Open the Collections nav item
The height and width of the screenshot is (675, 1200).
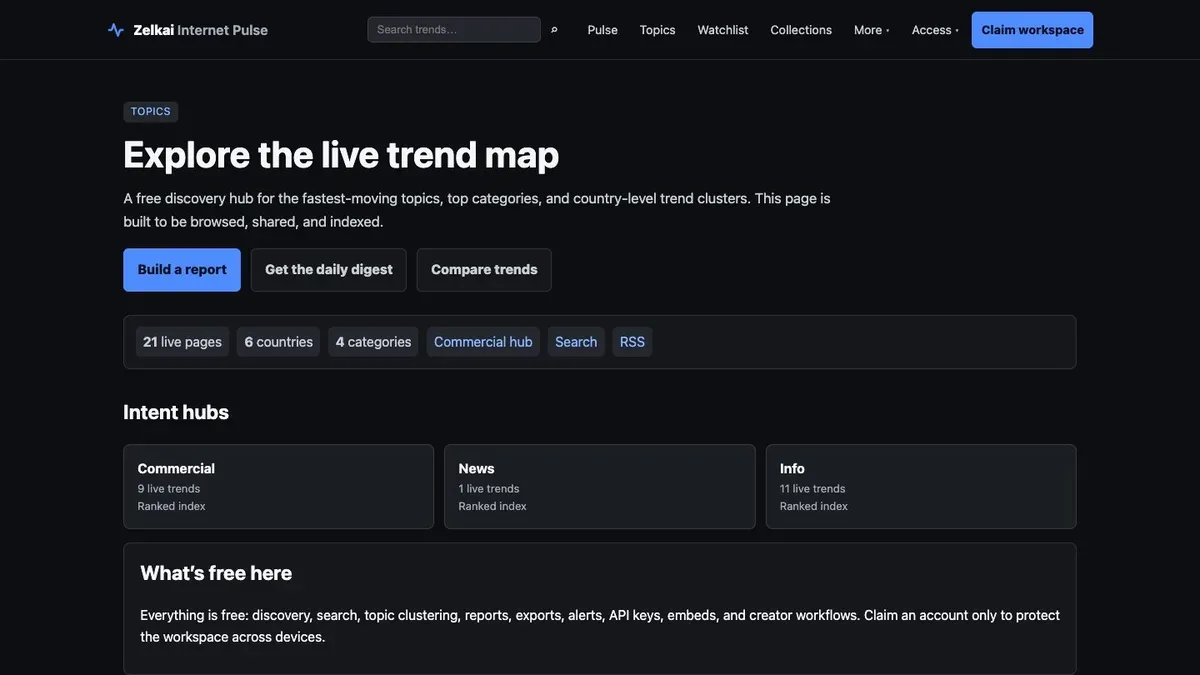[801, 30]
